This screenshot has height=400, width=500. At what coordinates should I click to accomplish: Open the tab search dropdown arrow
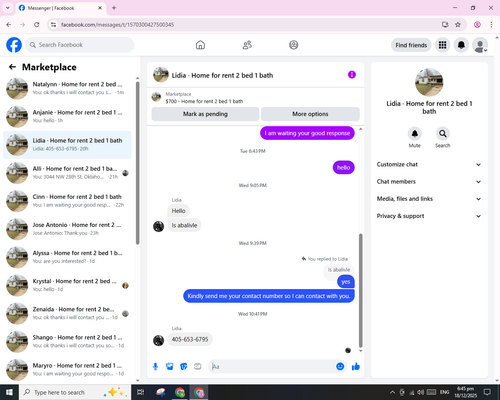click(x=8, y=8)
